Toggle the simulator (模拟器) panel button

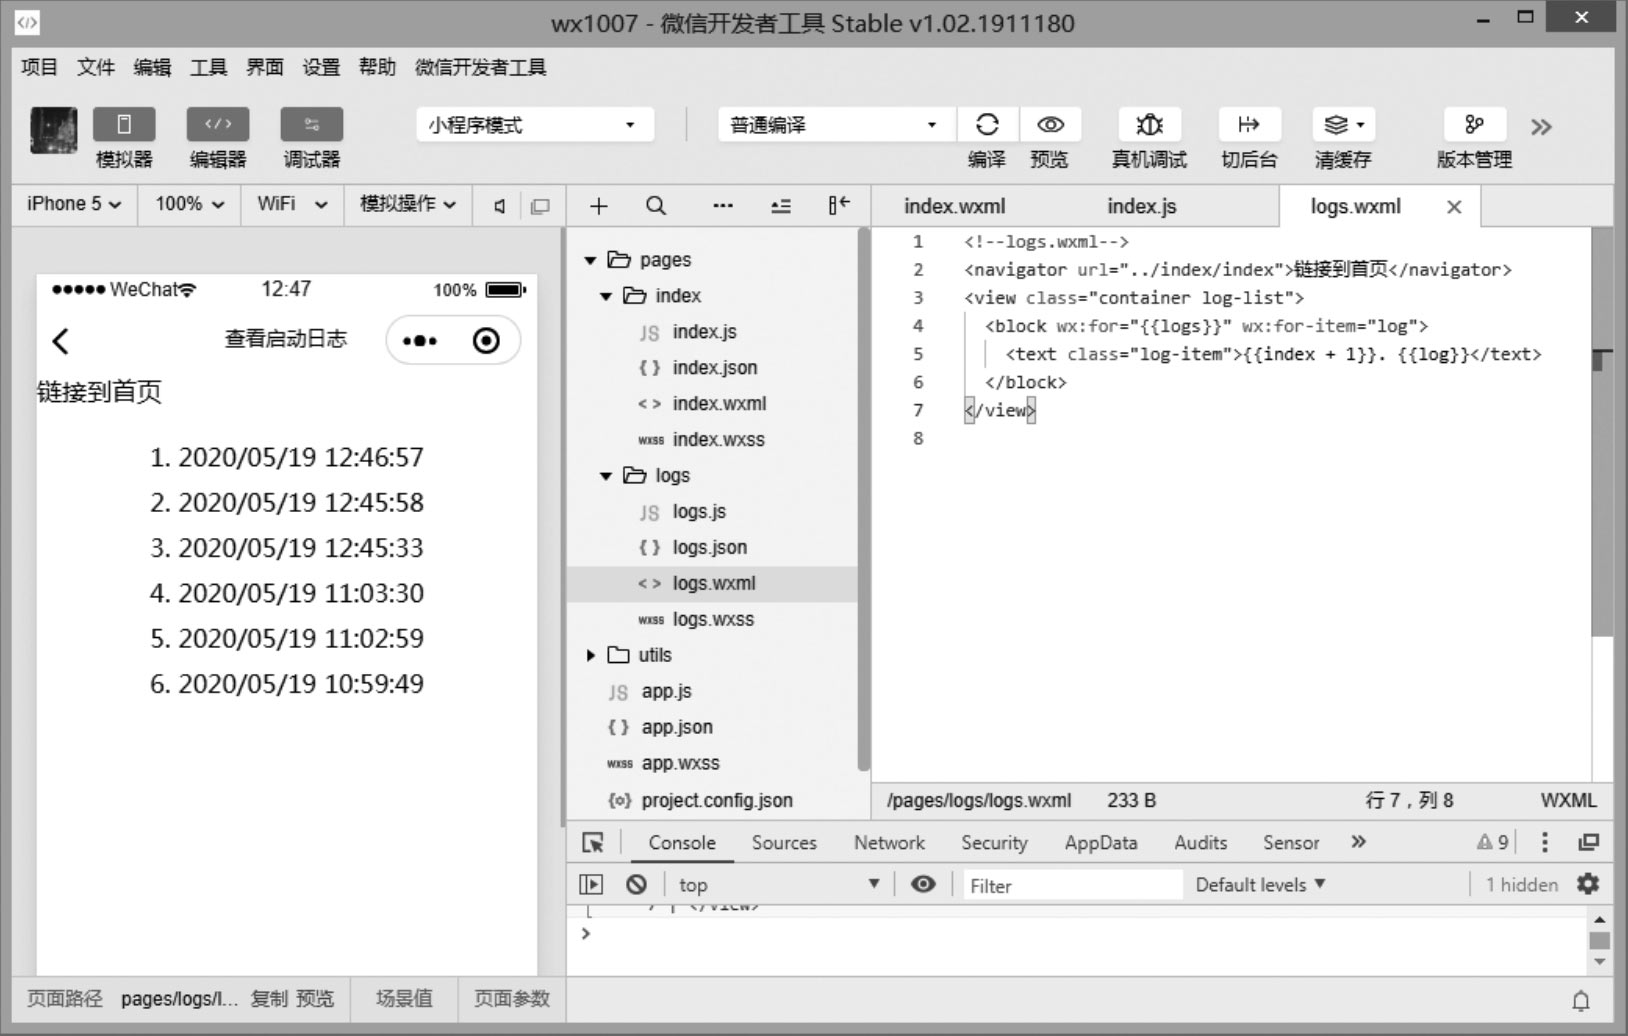pyautogui.click(x=124, y=125)
